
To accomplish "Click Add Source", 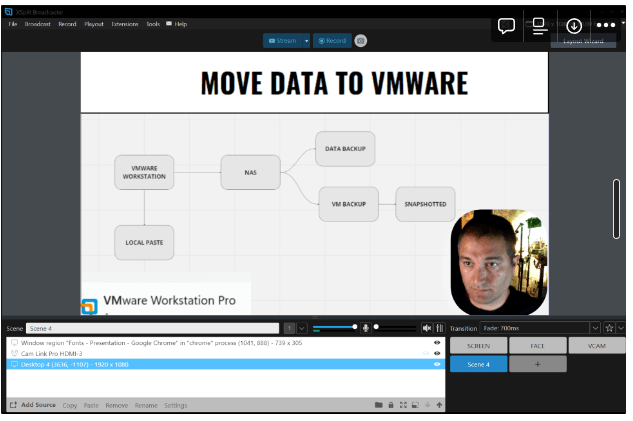I will click(x=33, y=404).
